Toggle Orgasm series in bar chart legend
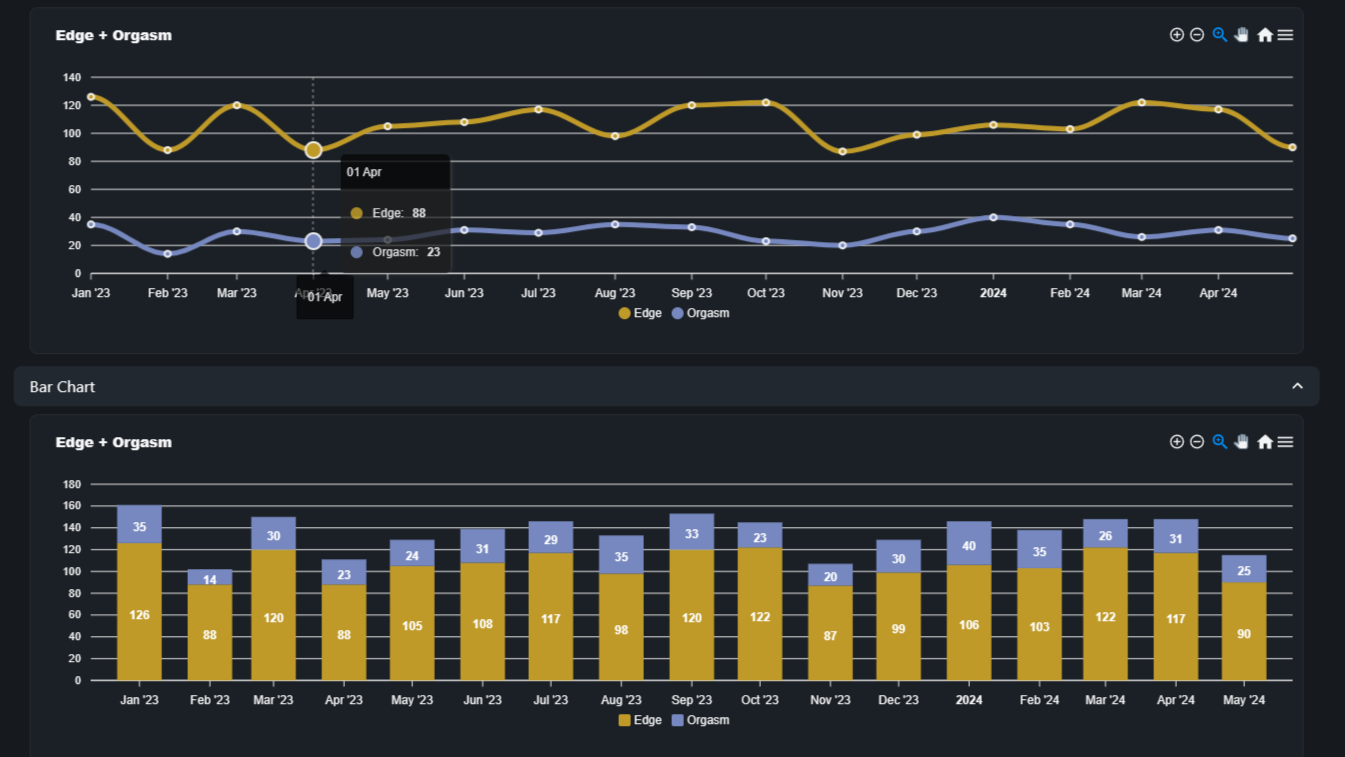The image size is (1345, 757). 700,720
